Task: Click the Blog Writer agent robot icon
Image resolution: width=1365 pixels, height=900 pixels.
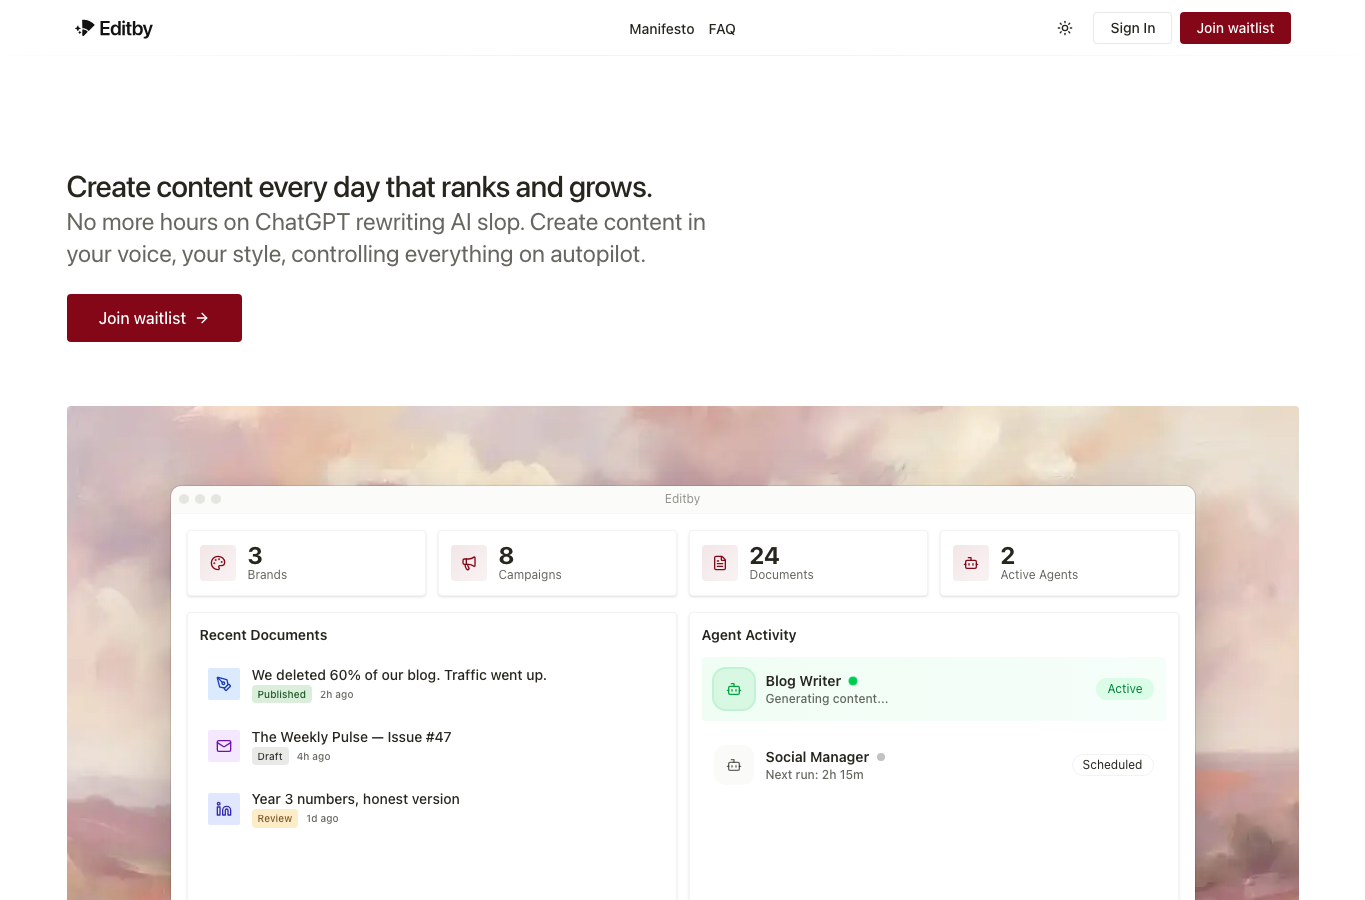Action: [734, 689]
